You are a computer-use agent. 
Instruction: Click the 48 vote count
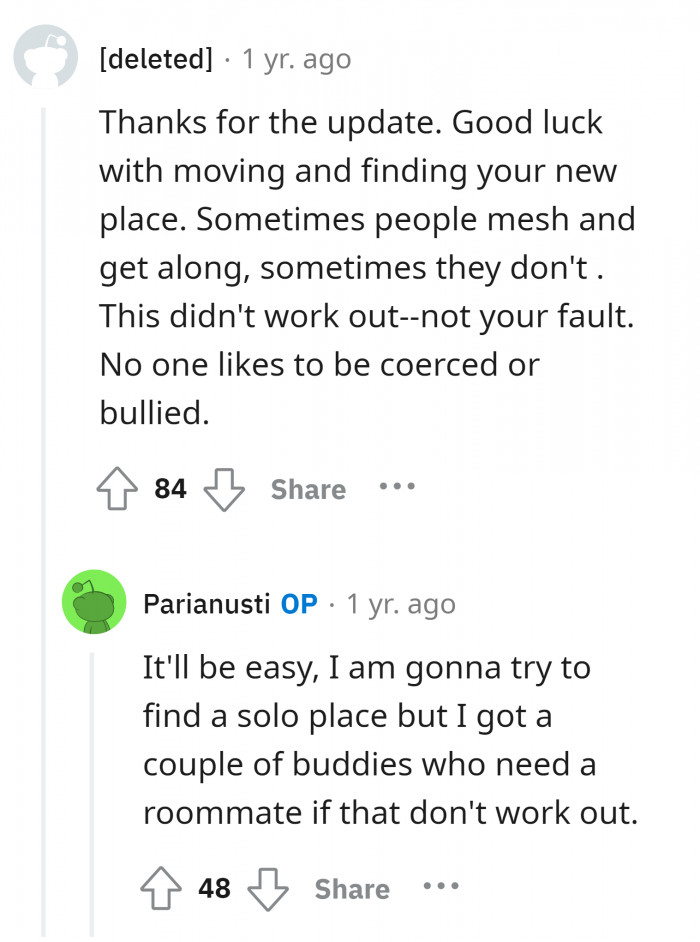click(x=214, y=889)
